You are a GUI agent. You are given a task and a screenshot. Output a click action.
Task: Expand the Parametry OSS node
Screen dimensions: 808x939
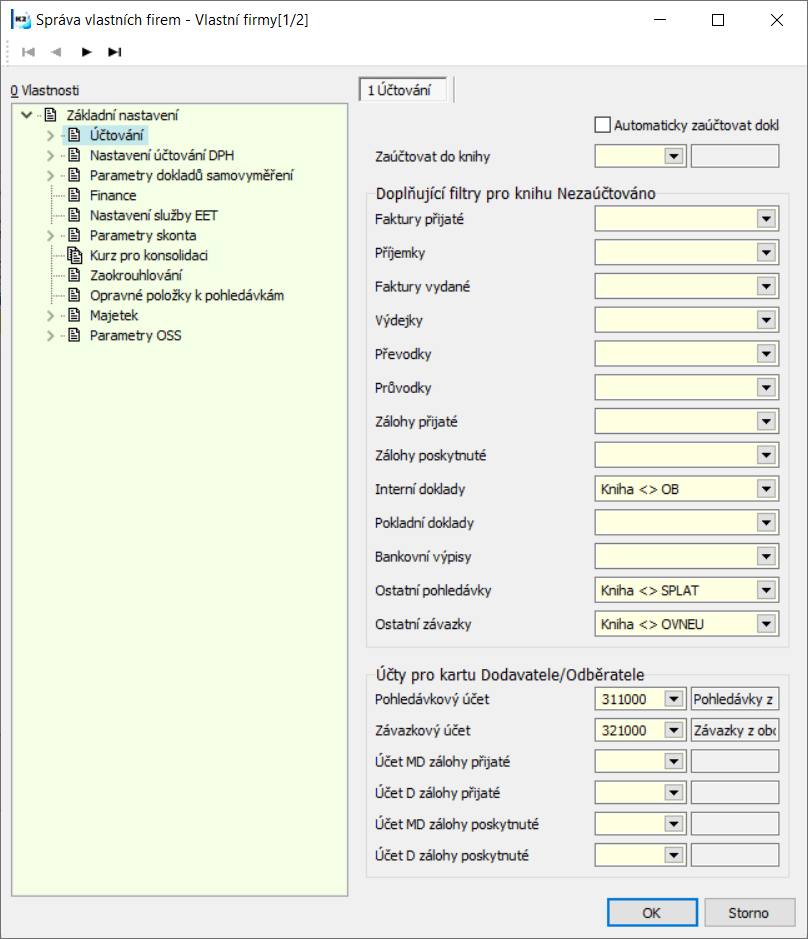point(50,336)
